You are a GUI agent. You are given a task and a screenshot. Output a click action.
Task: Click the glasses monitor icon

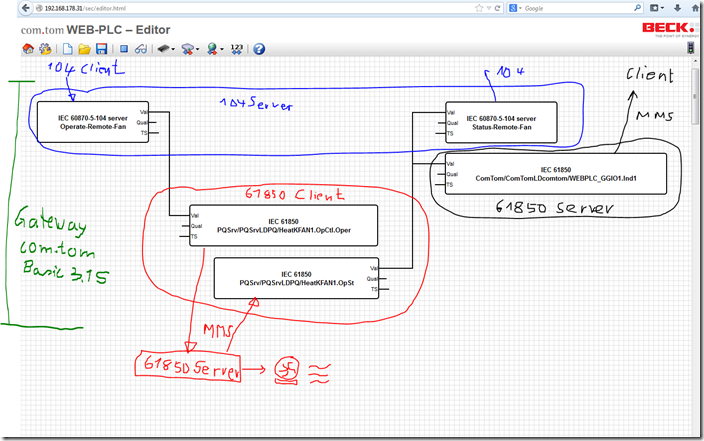(x=141, y=49)
